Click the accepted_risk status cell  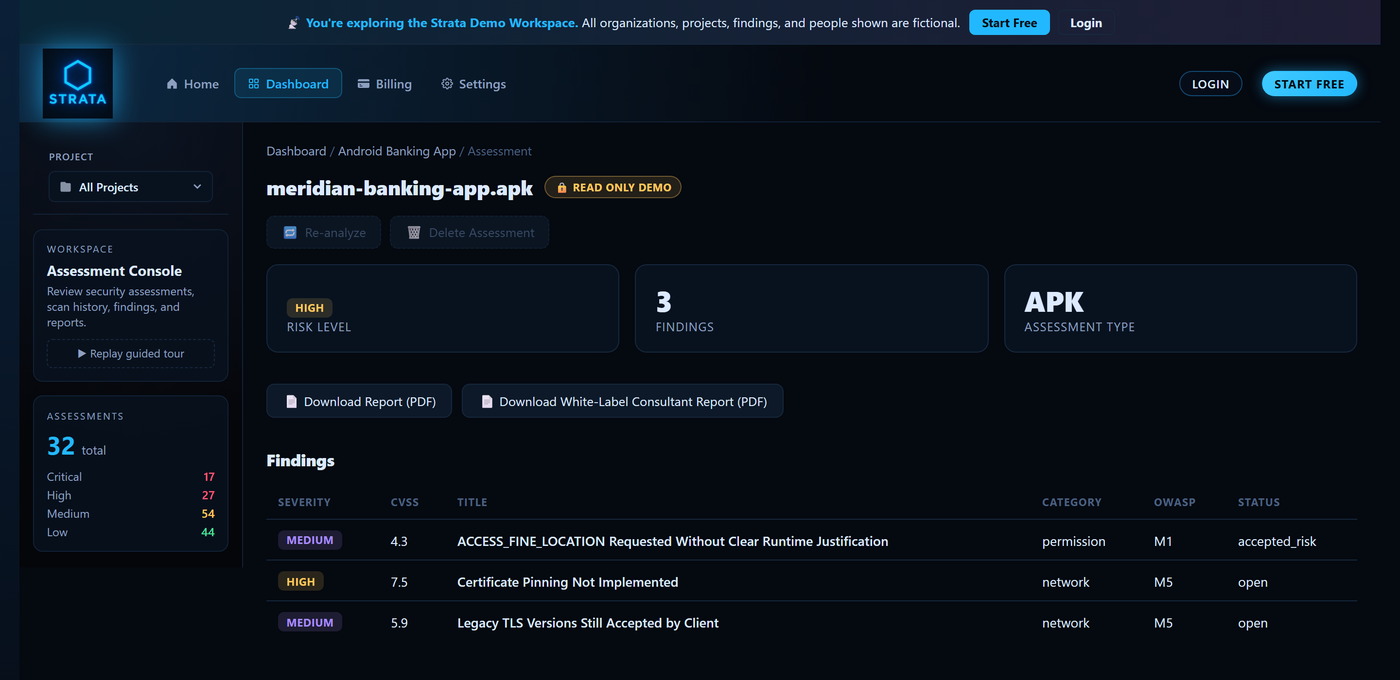[1277, 541]
